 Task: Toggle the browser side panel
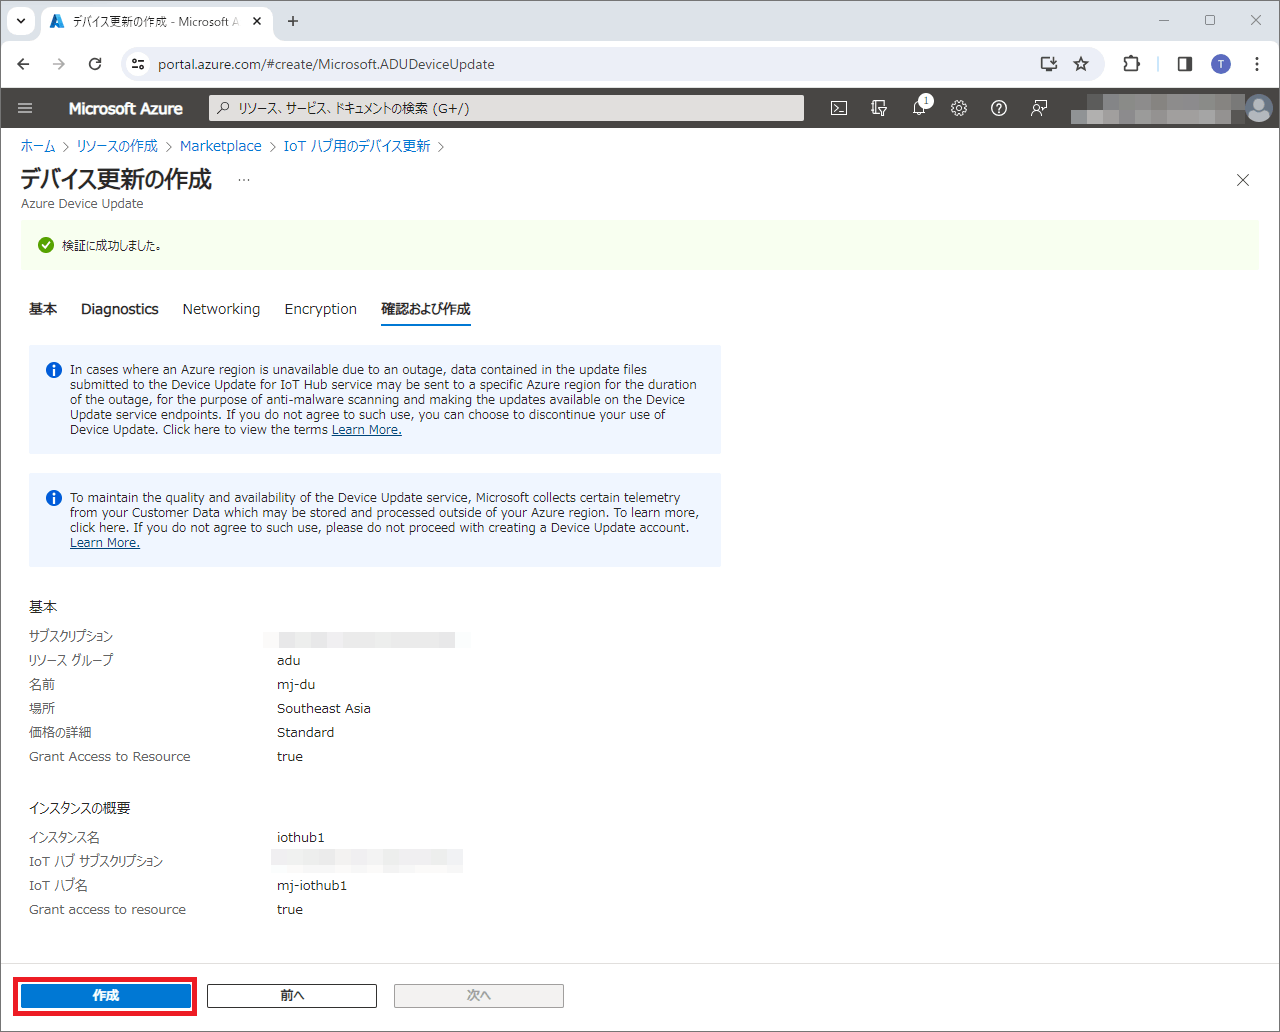click(1185, 64)
